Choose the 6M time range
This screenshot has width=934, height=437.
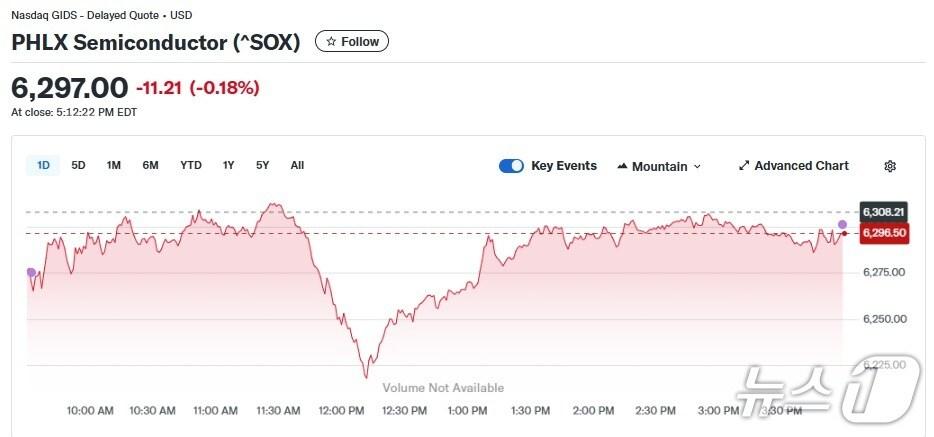[x=150, y=165]
